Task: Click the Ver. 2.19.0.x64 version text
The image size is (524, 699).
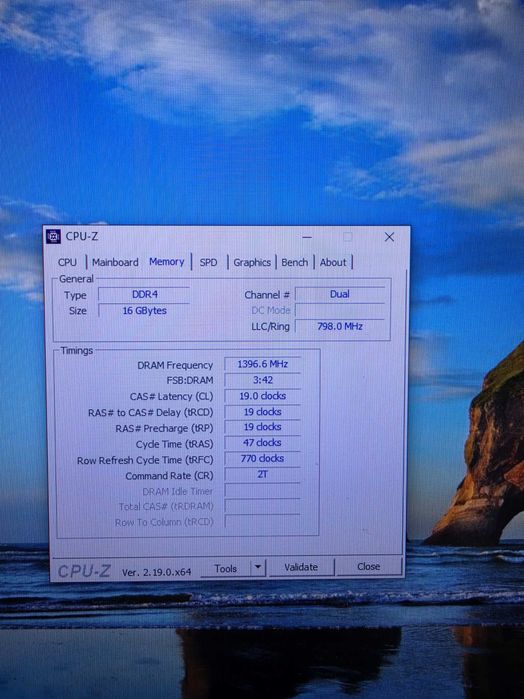Action: pyautogui.click(x=157, y=572)
